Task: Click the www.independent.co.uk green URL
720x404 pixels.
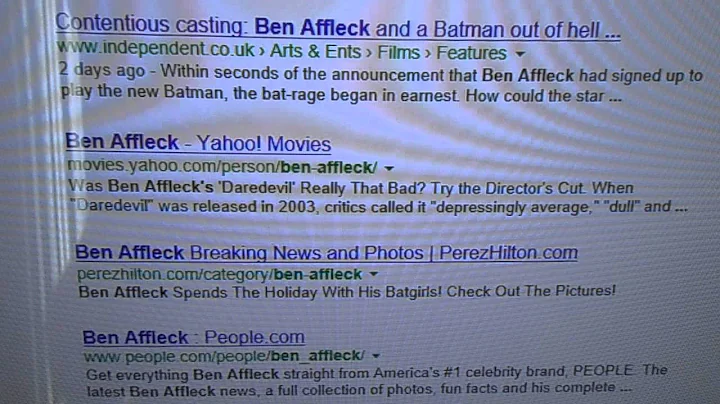Action: pos(156,49)
